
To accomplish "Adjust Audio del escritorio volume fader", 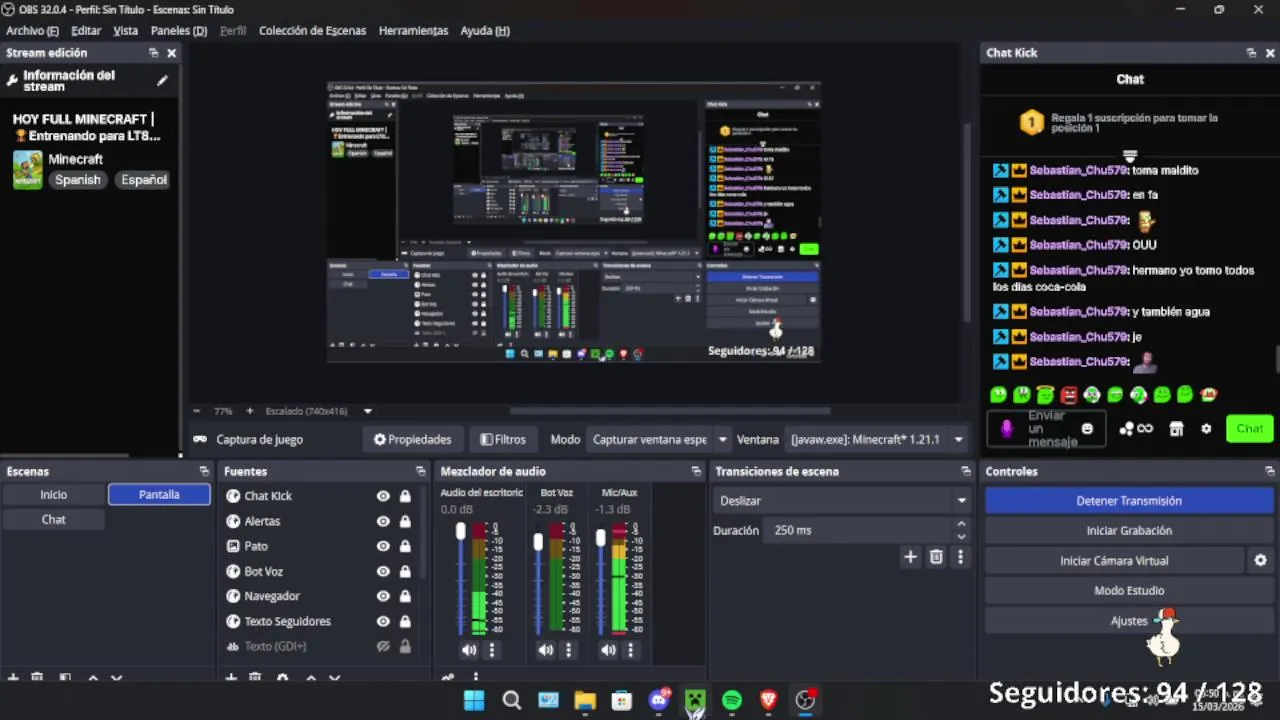I will coord(461,531).
